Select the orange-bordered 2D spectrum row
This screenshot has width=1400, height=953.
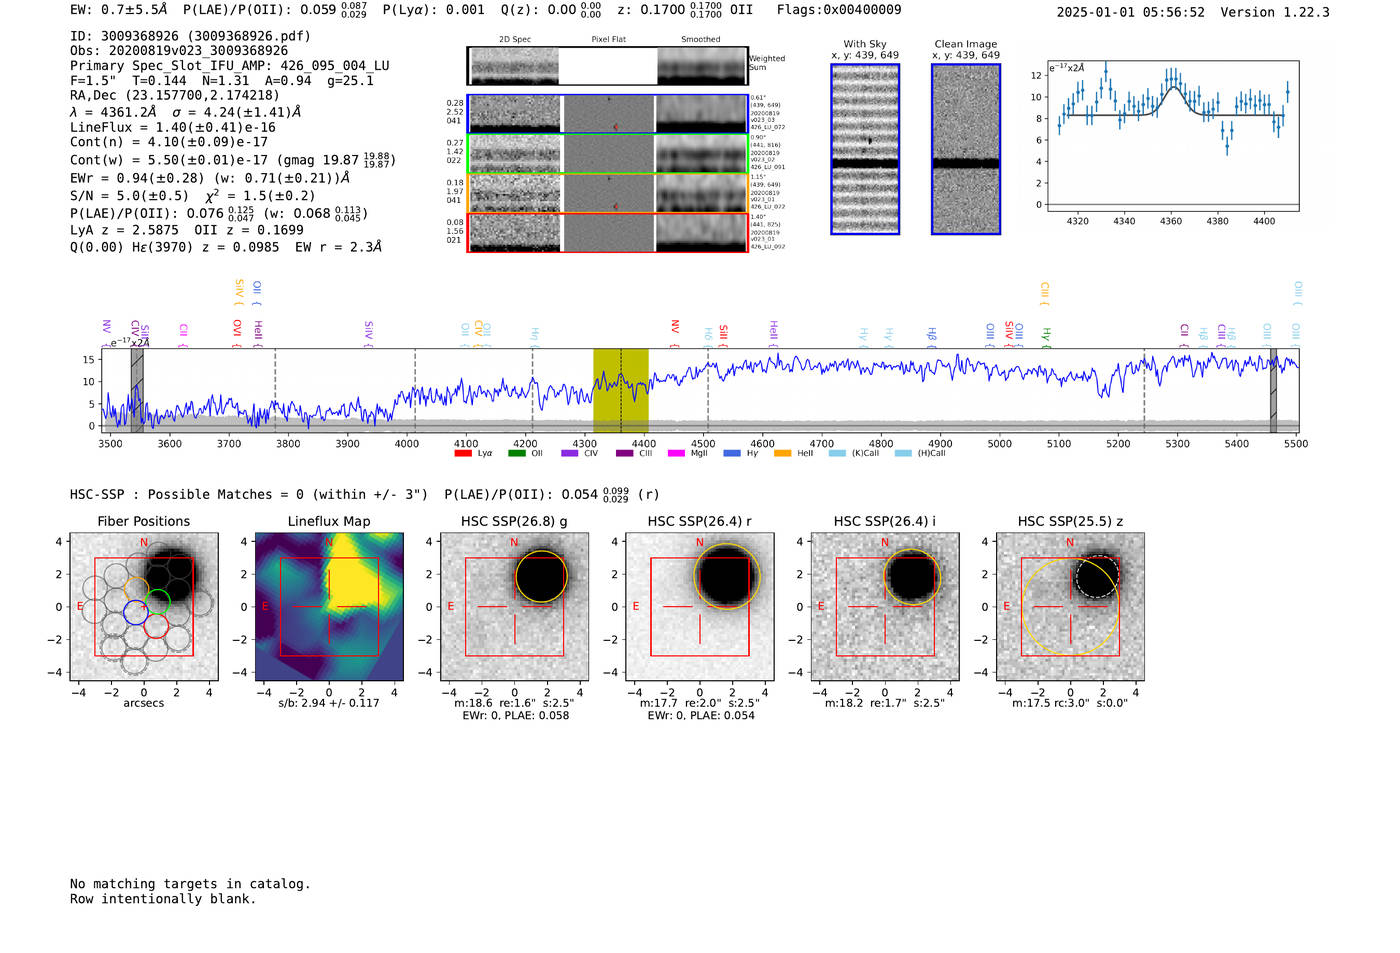pos(608,193)
